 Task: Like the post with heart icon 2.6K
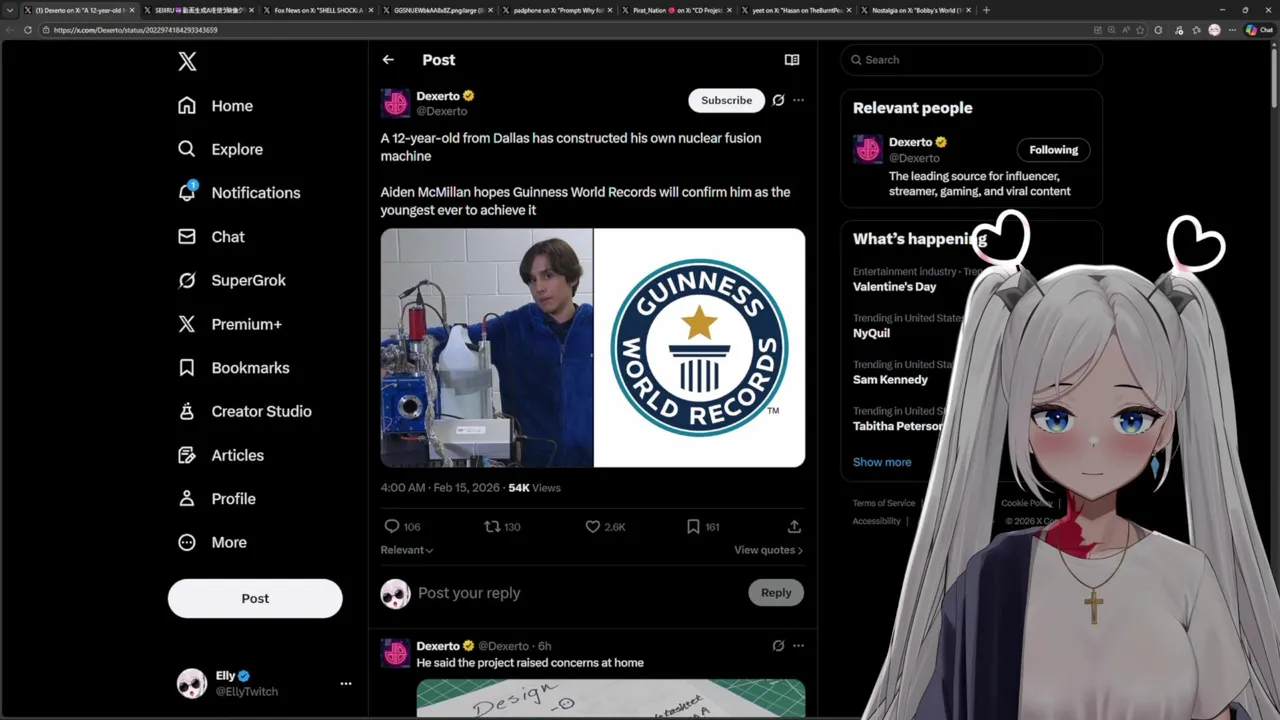tap(605, 527)
